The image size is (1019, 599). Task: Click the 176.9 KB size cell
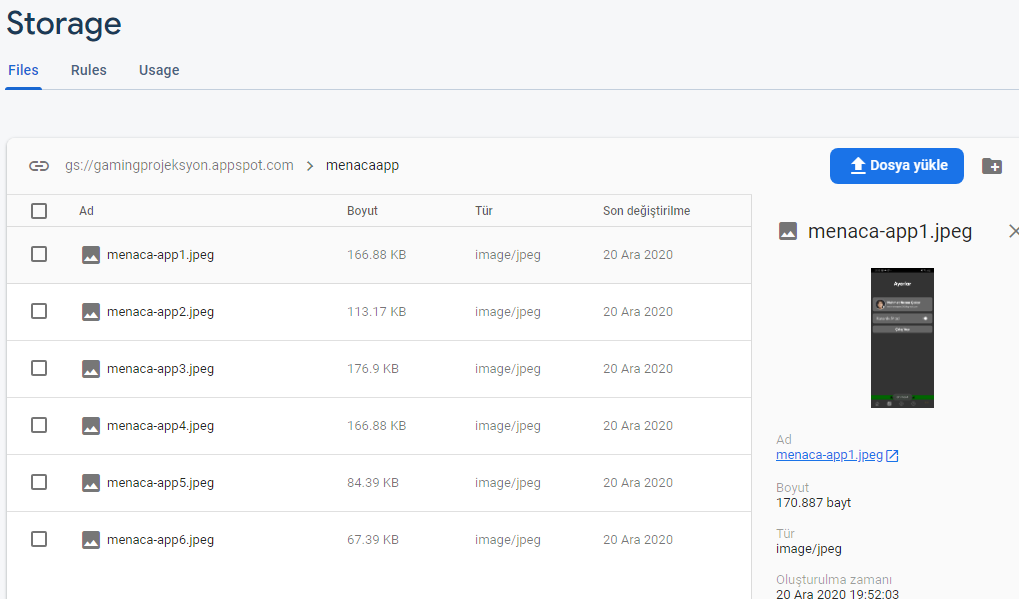pos(373,369)
